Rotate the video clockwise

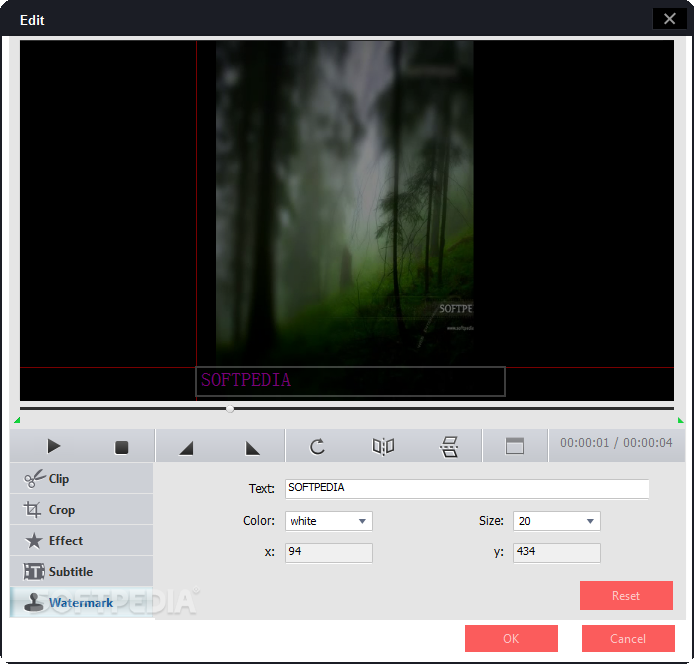pos(317,447)
